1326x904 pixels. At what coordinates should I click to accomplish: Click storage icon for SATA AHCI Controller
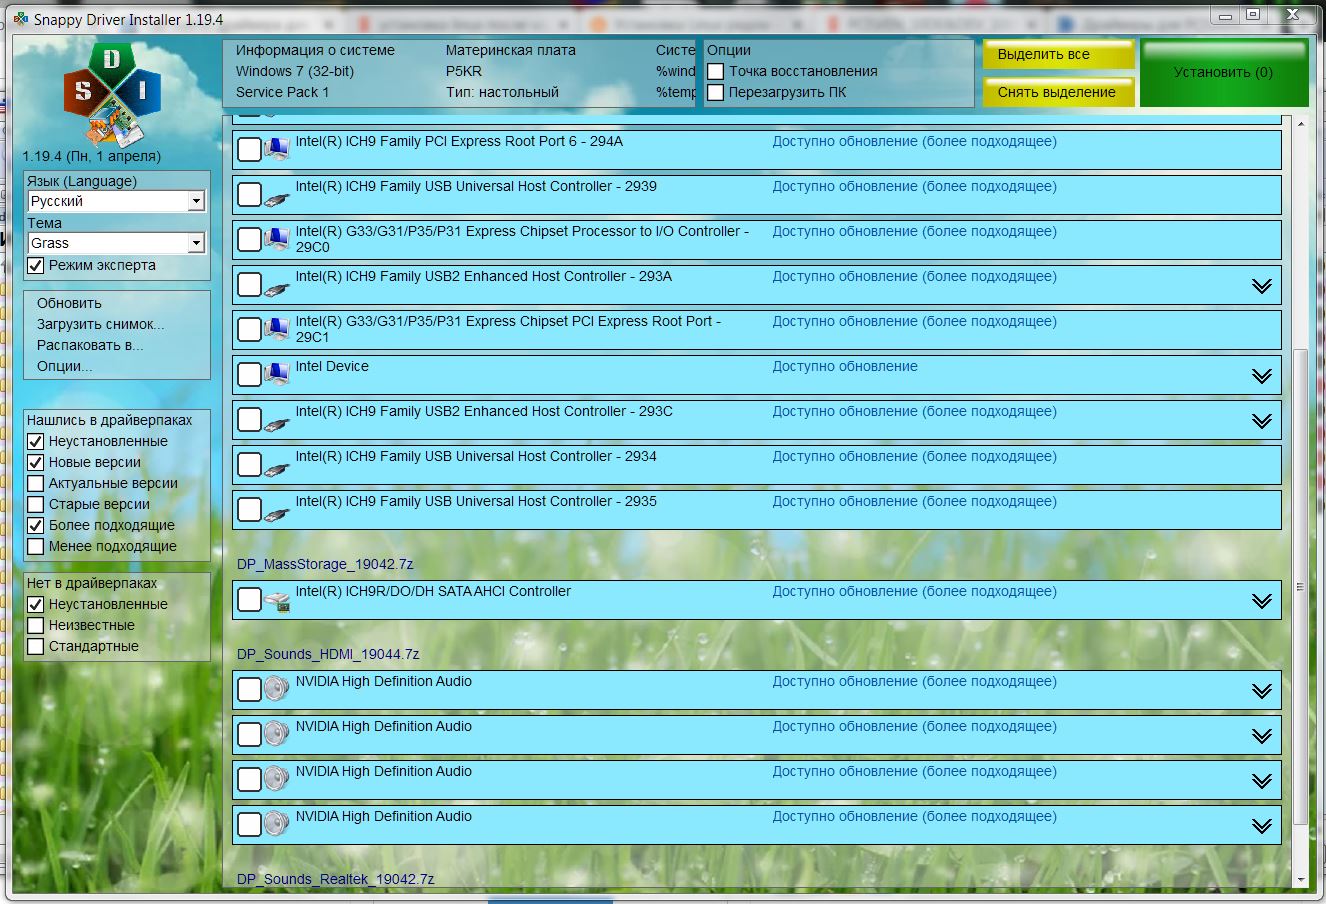tap(277, 600)
